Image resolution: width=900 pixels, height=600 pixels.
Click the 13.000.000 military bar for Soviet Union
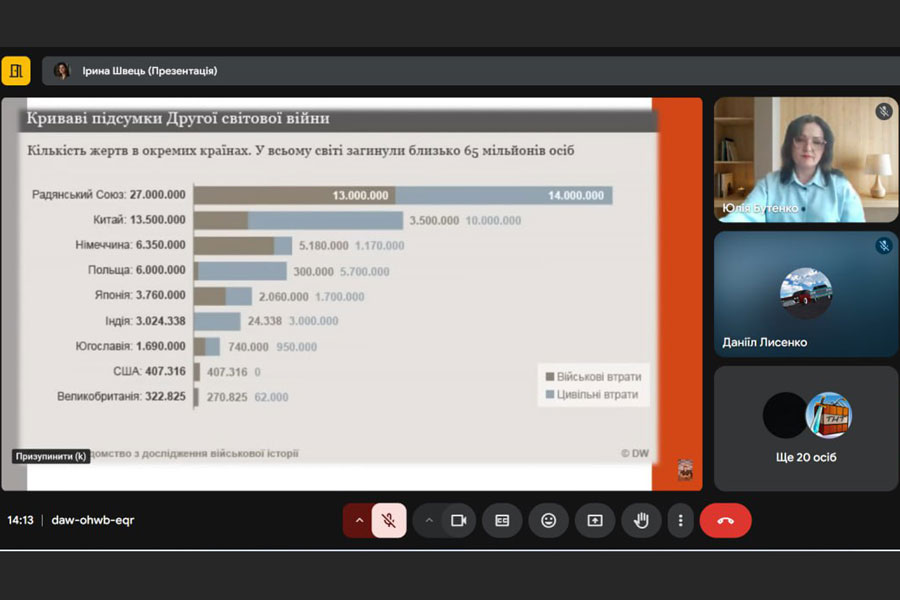[x=294, y=195]
